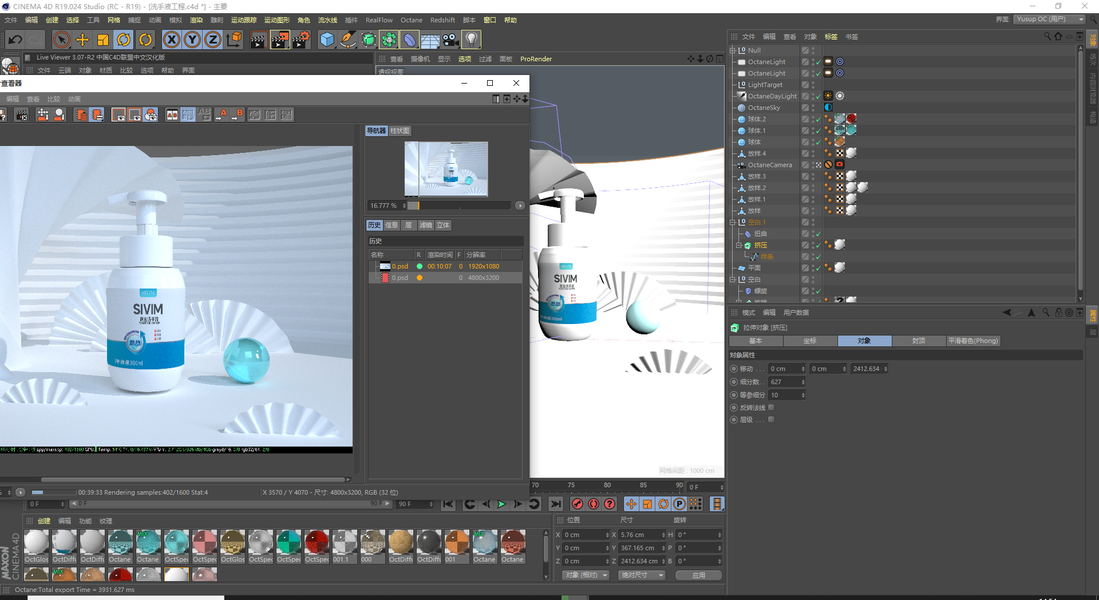This screenshot has width=1099, height=600.
Task: Add a Light bulb object
Action: 472,40
